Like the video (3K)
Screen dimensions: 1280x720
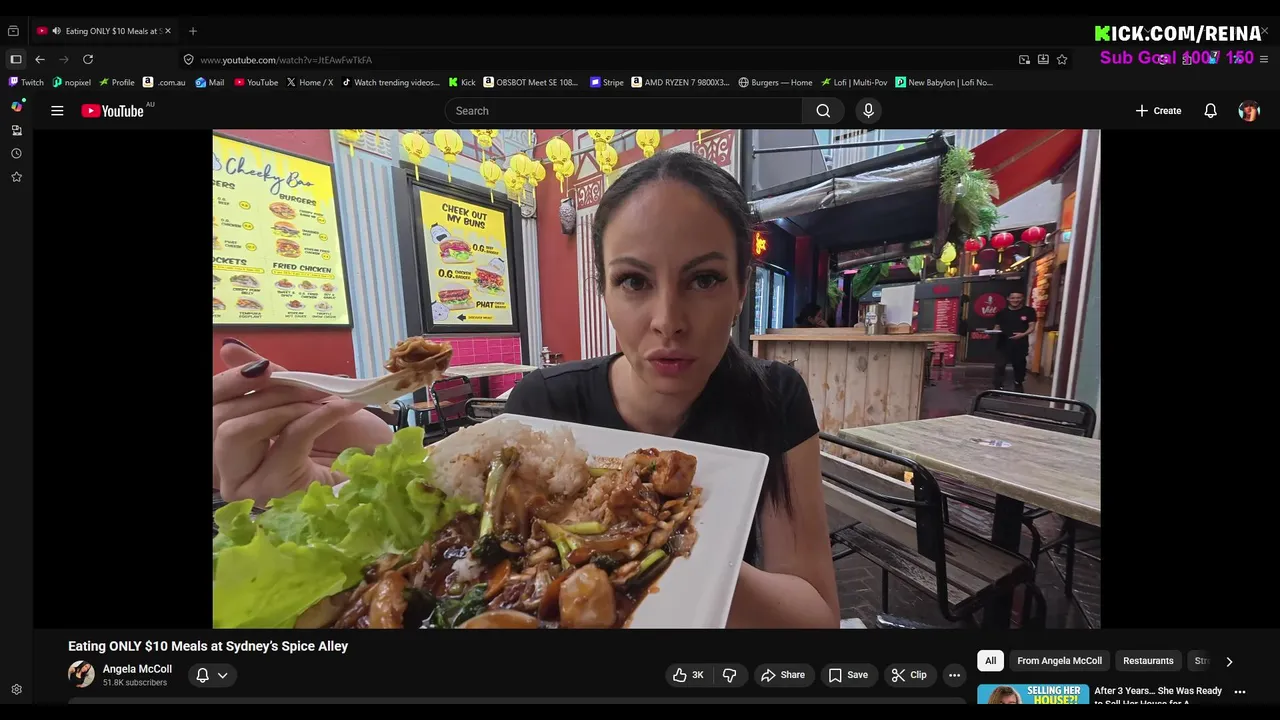688,675
